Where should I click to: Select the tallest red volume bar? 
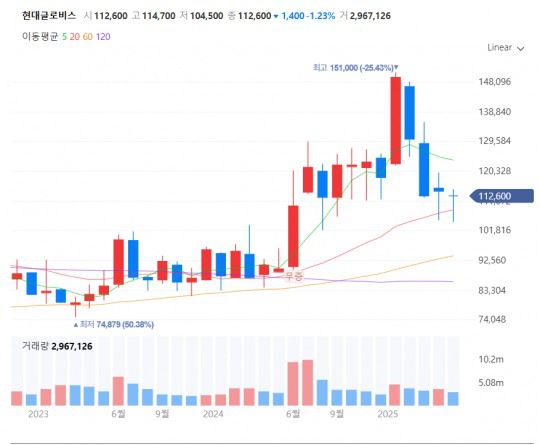(308, 382)
